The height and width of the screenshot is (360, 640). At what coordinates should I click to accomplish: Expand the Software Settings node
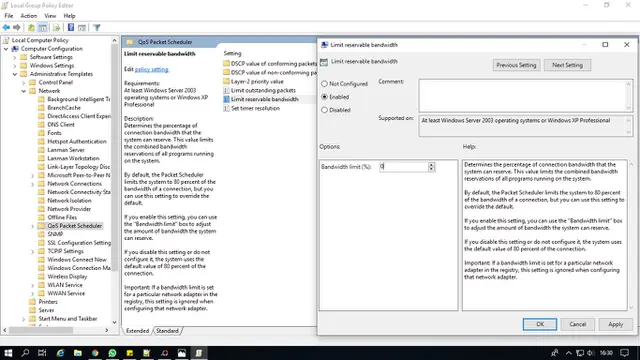coord(15,57)
